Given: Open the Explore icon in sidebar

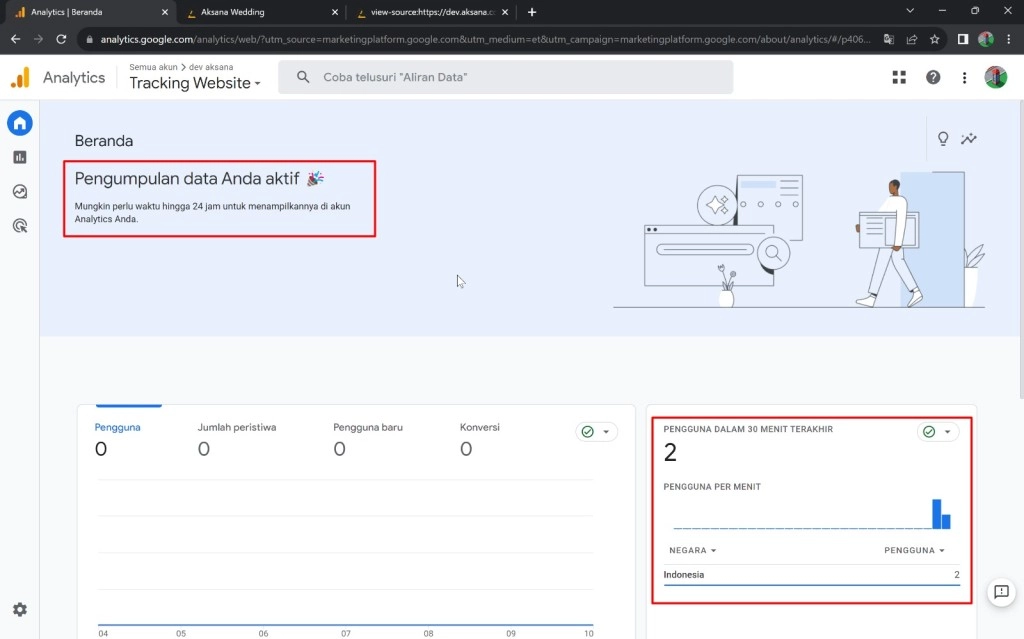Looking at the screenshot, I should [x=20, y=192].
